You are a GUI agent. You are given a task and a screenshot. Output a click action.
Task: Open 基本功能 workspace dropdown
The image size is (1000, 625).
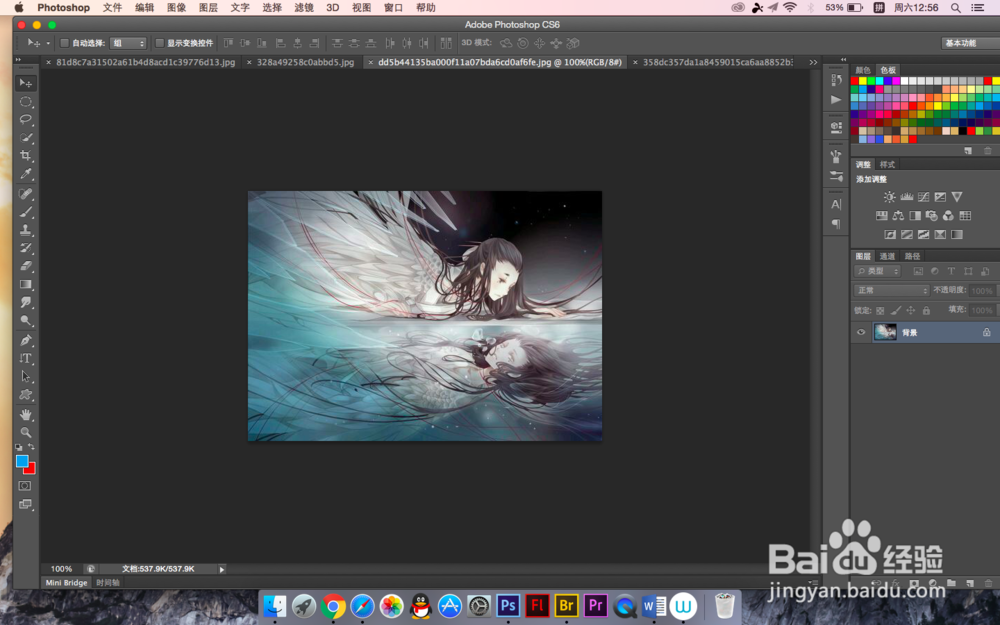(x=970, y=43)
